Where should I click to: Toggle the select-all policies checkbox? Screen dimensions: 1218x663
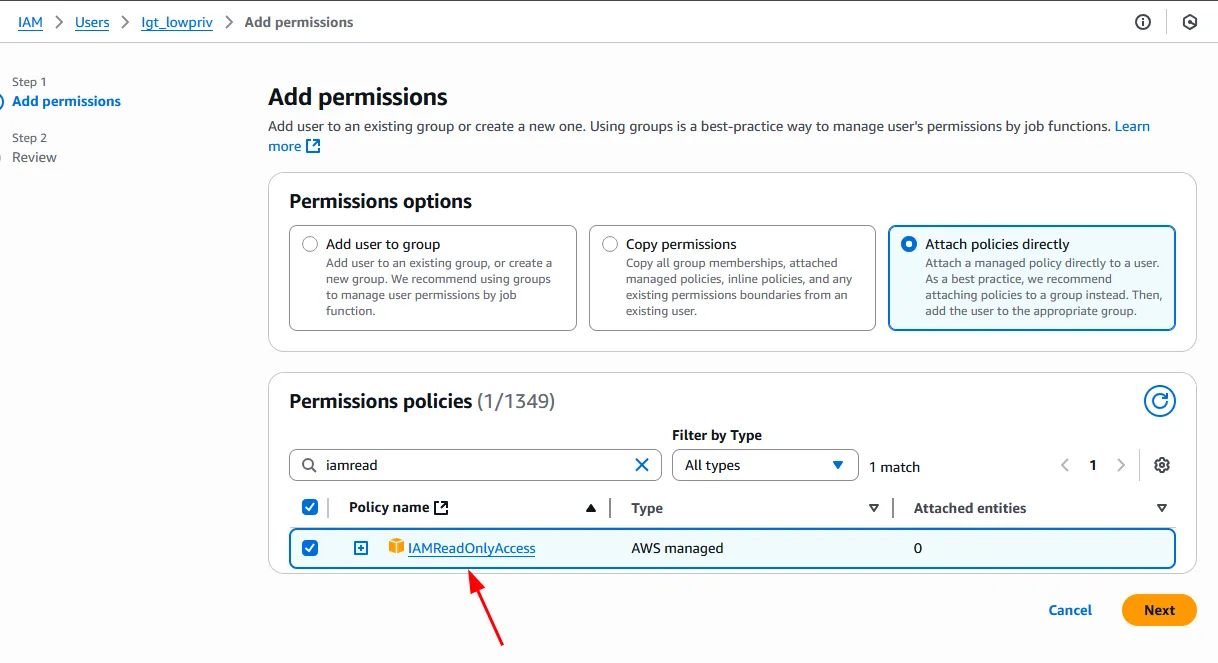point(310,507)
